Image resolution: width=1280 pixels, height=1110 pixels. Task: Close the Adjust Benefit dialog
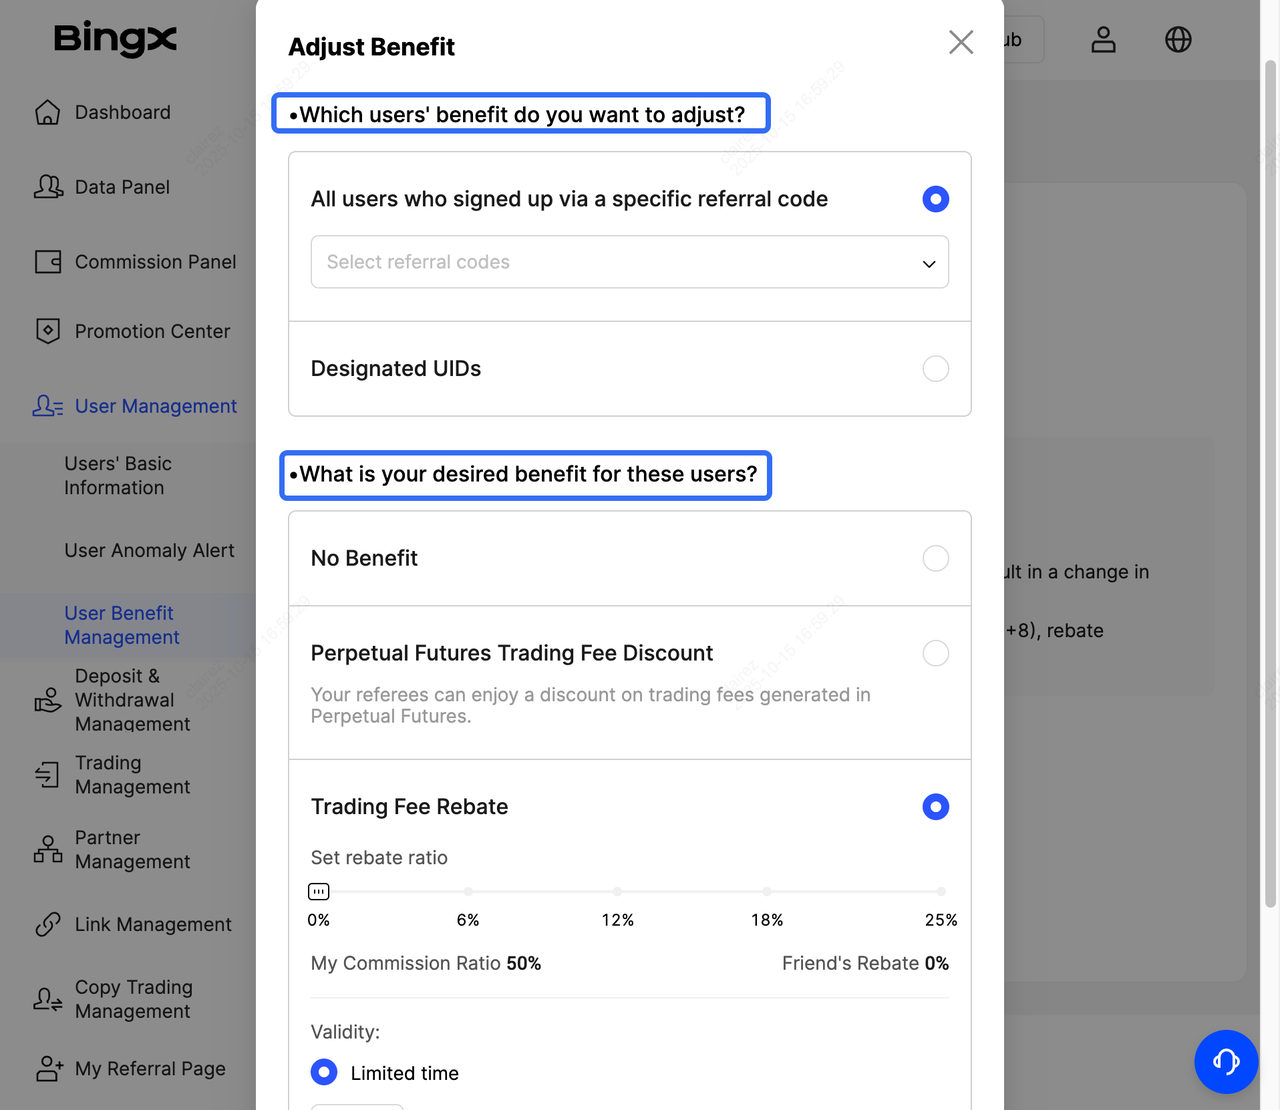pyautogui.click(x=960, y=42)
